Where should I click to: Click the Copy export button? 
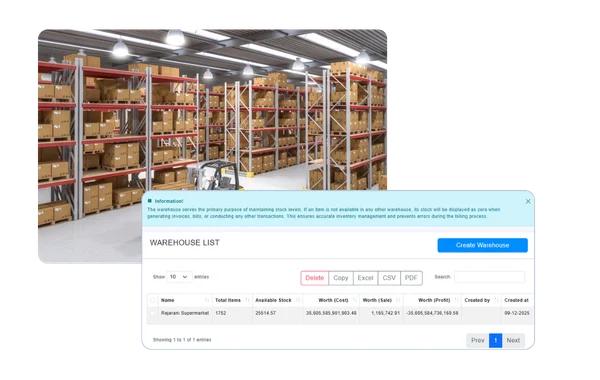coord(341,278)
